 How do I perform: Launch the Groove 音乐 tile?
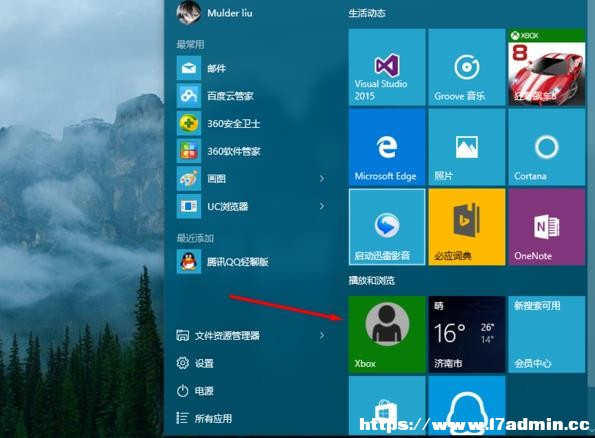point(467,67)
